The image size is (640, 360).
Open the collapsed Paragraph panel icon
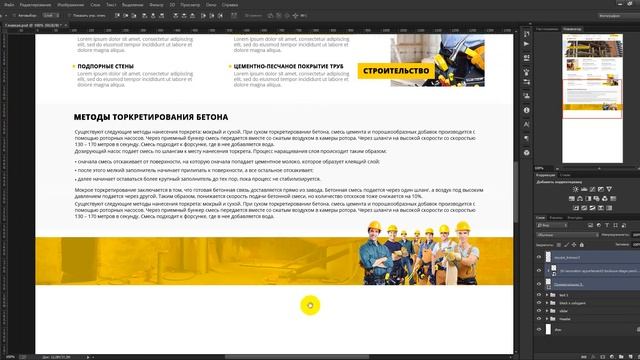(527, 139)
